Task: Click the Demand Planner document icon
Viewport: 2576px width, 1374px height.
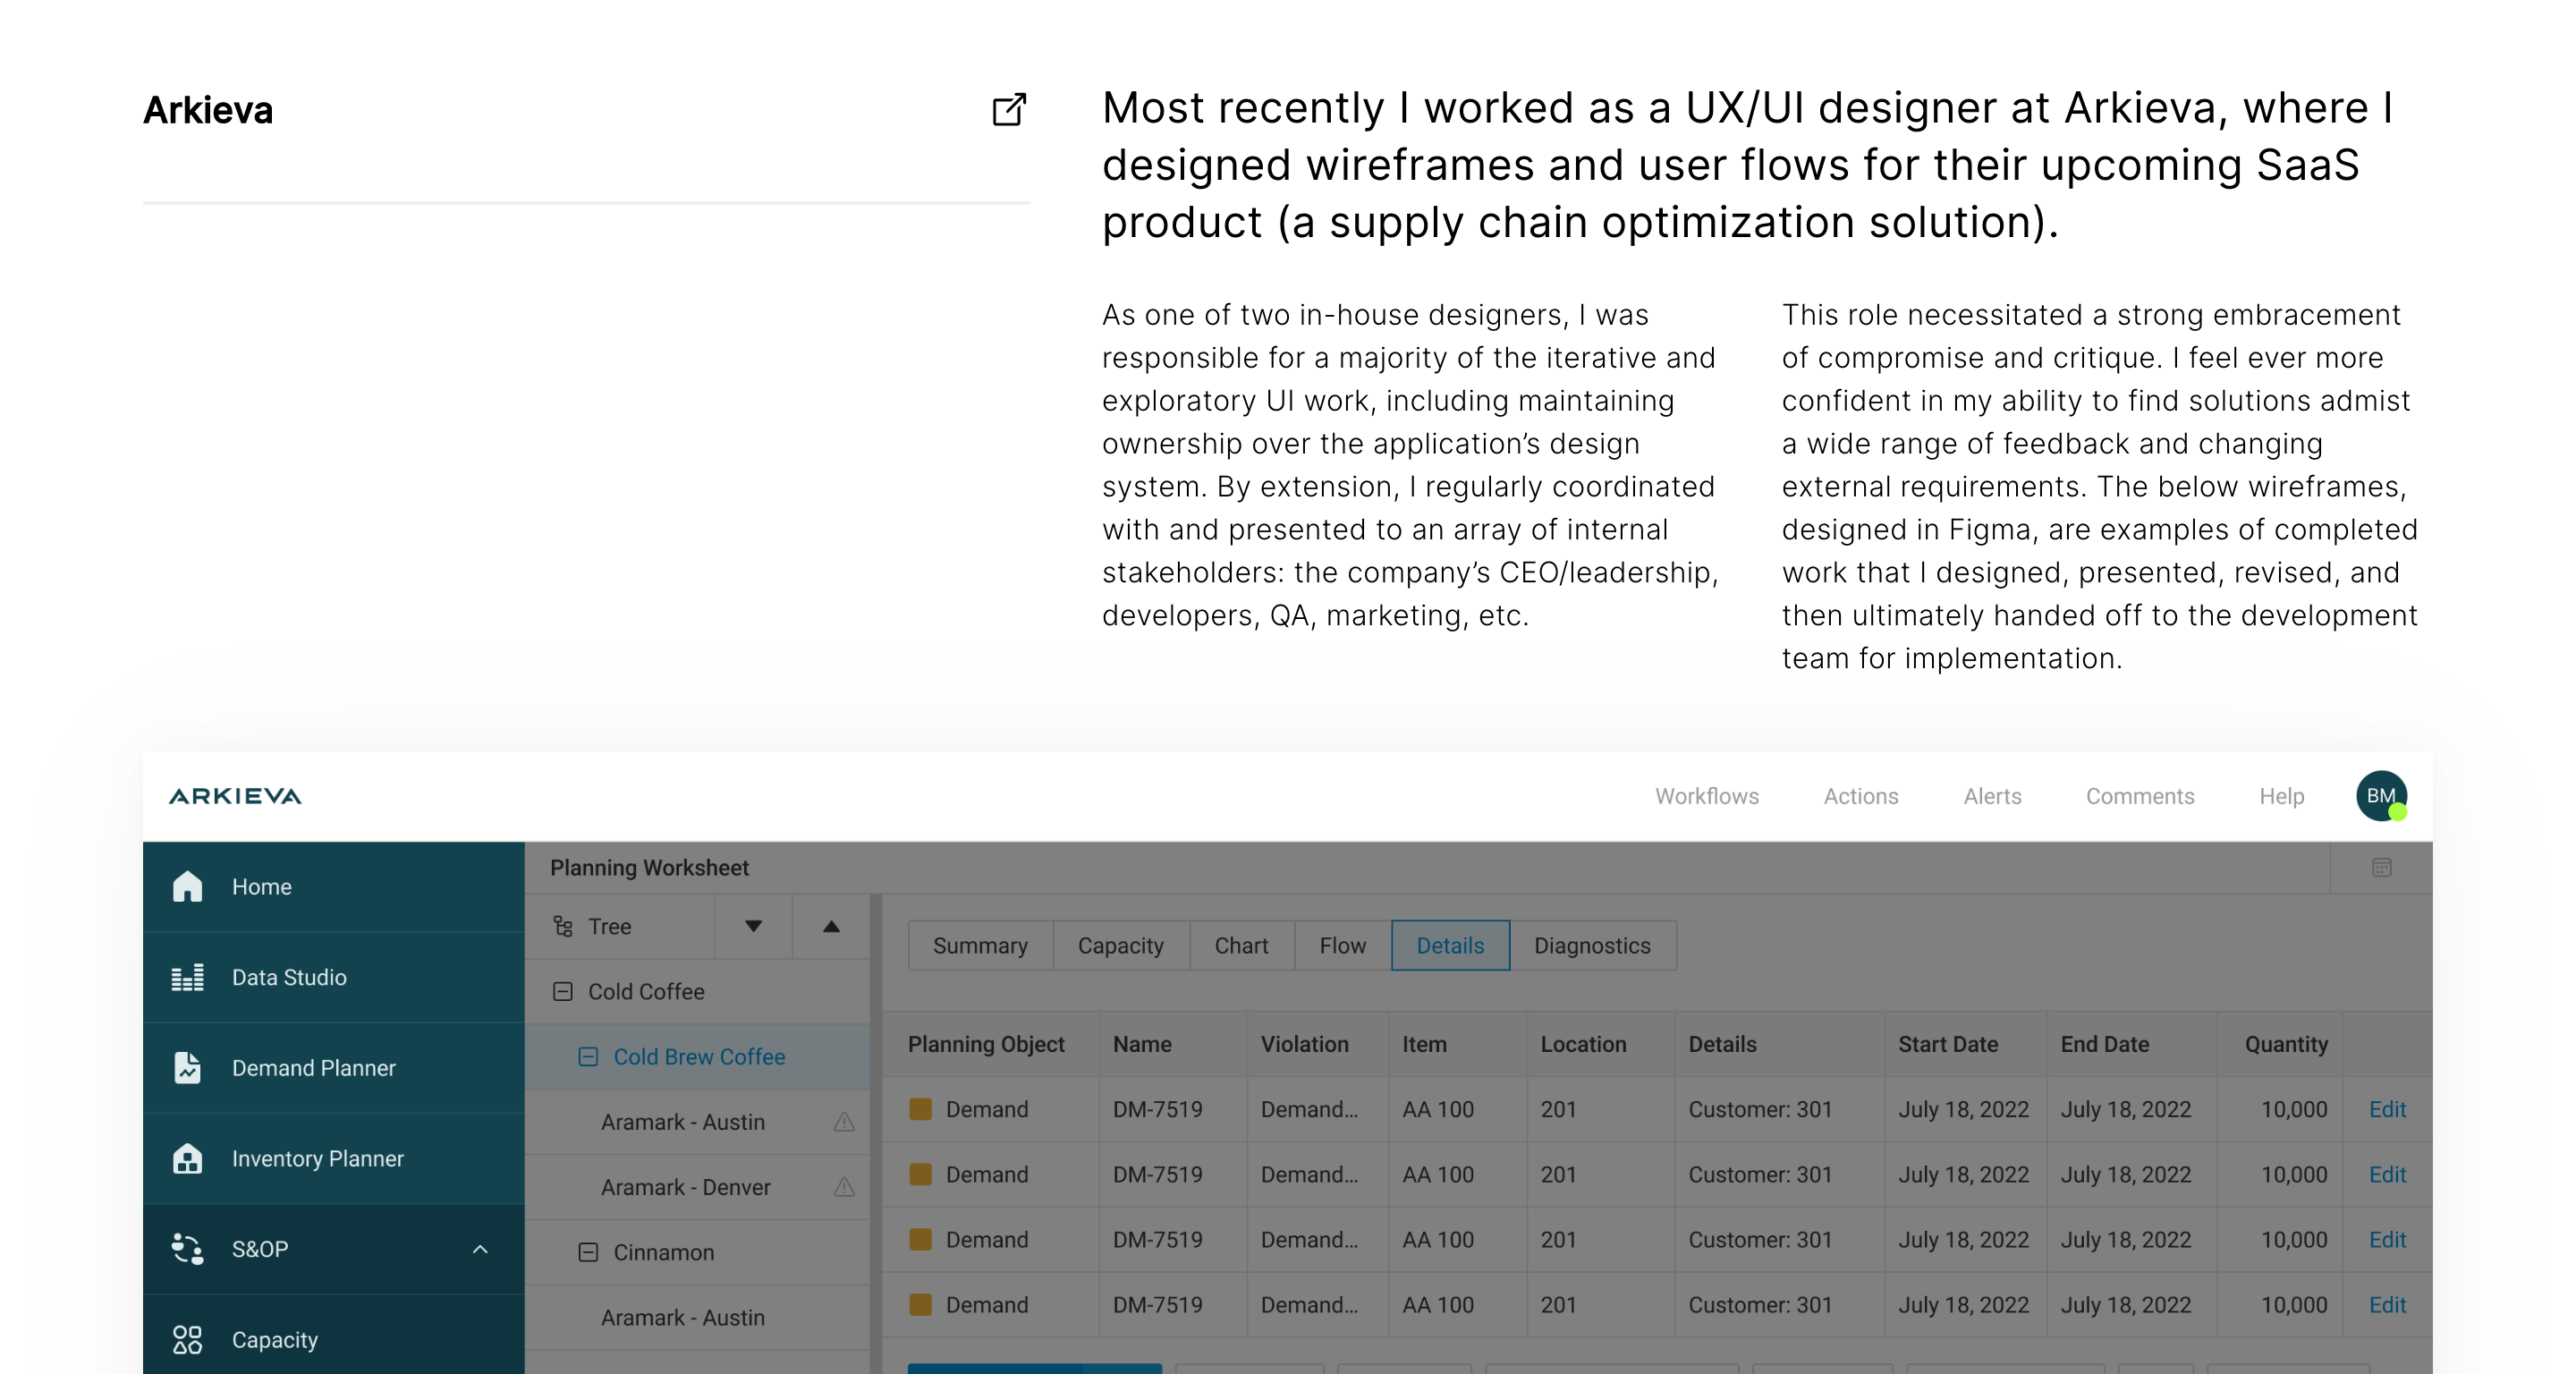Action: pyautogui.click(x=187, y=1068)
